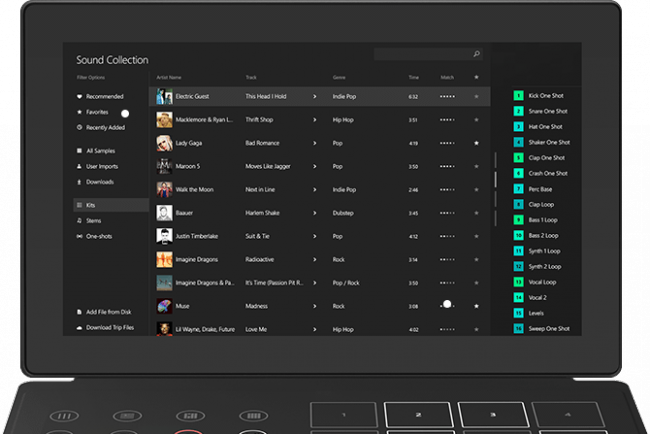Click the track list vertical scrollbar

[495, 189]
